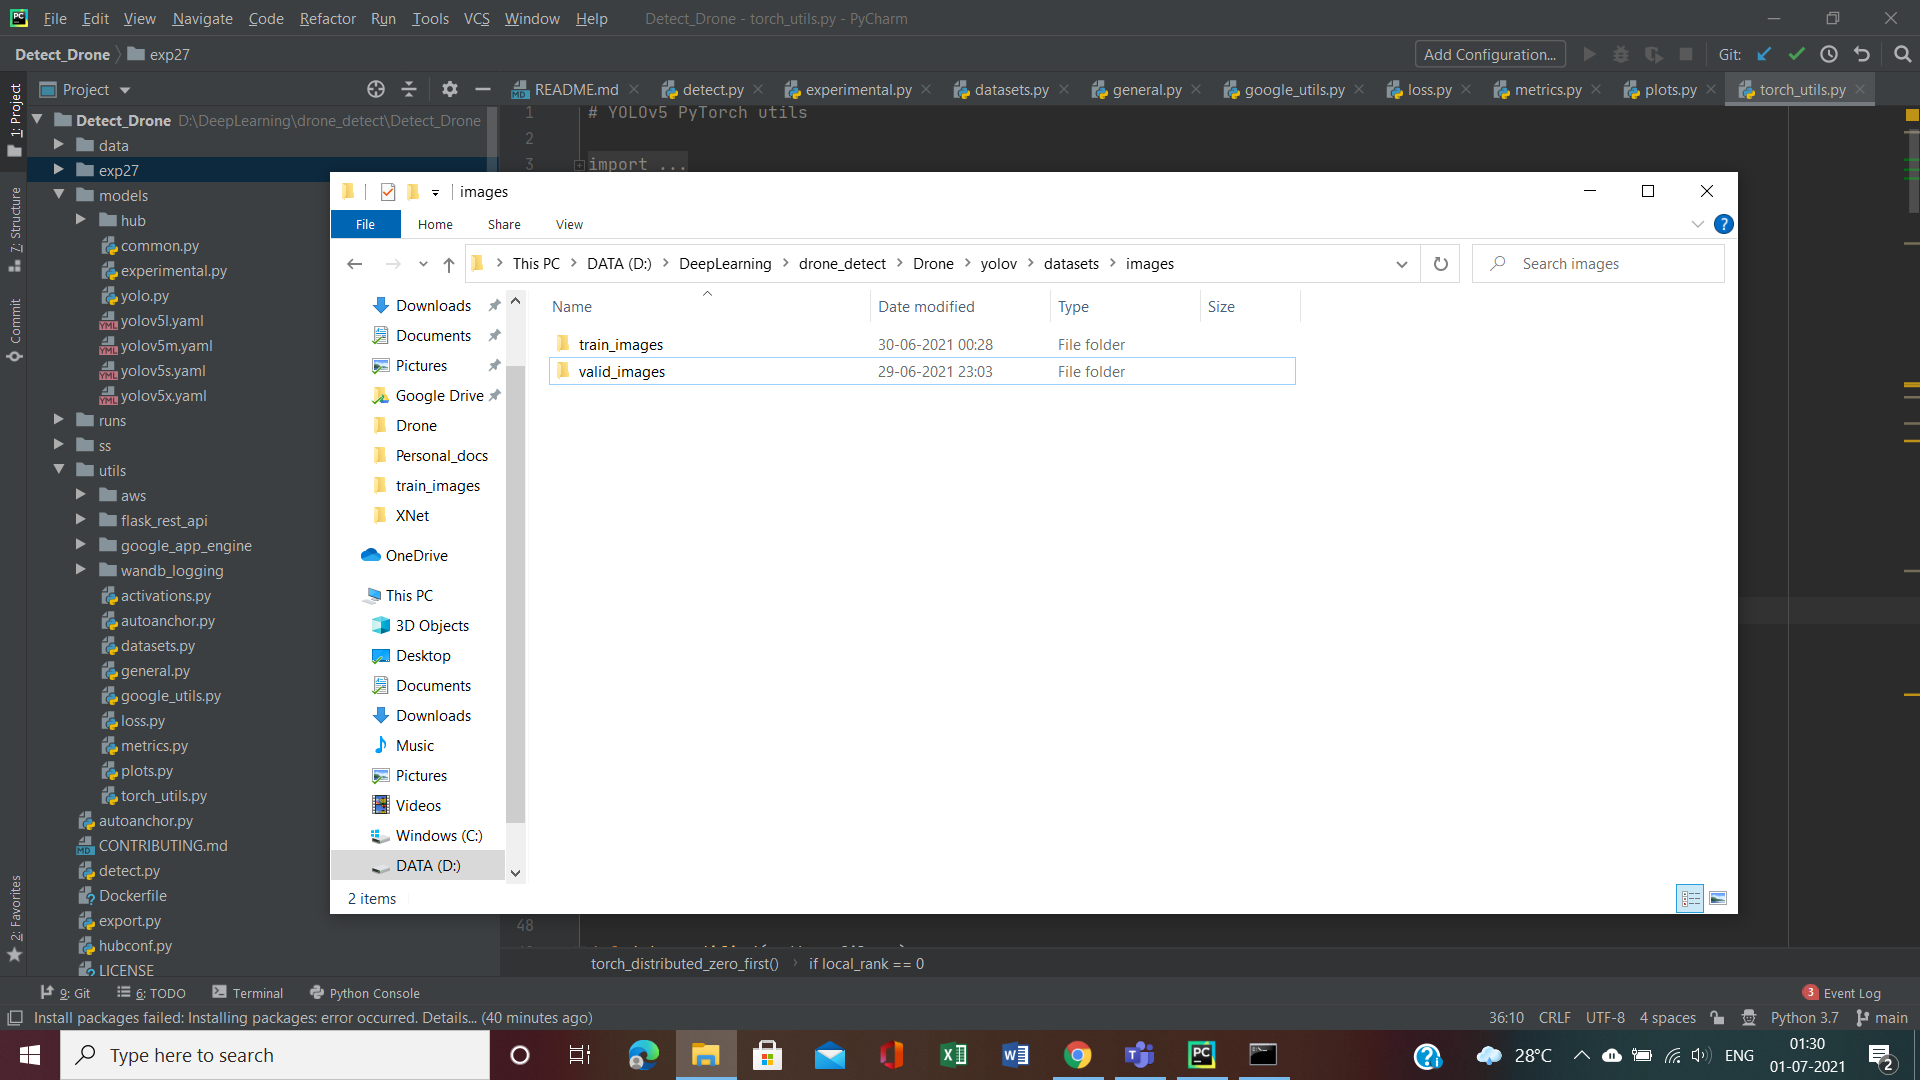Image resolution: width=1920 pixels, height=1080 pixels.
Task: Click the Add Configuration button
Action: coord(1489,55)
